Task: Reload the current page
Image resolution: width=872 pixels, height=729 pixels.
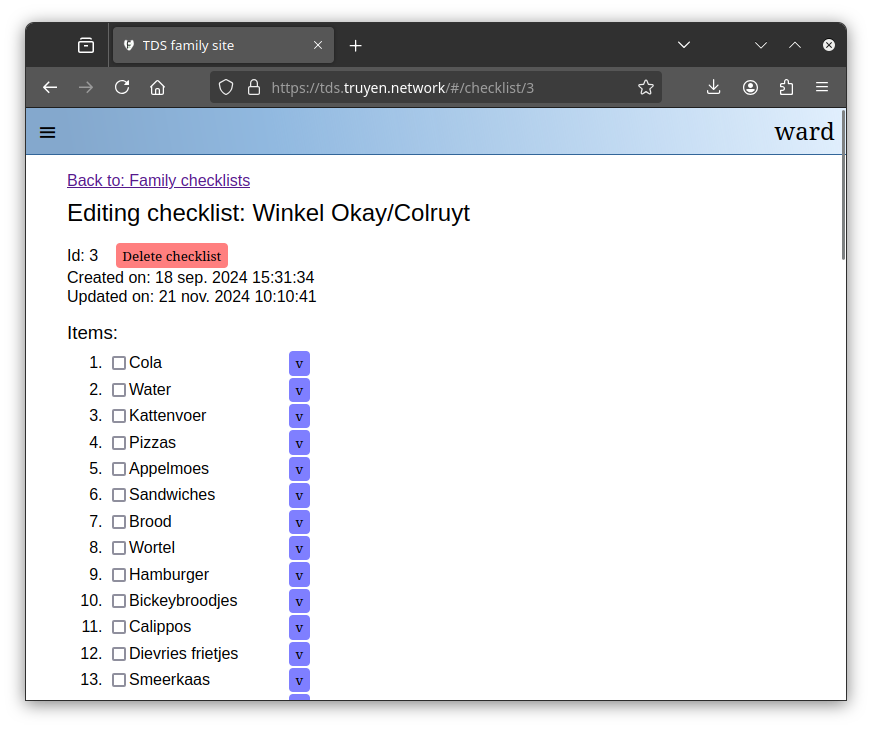Action: click(x=121, y=87)
